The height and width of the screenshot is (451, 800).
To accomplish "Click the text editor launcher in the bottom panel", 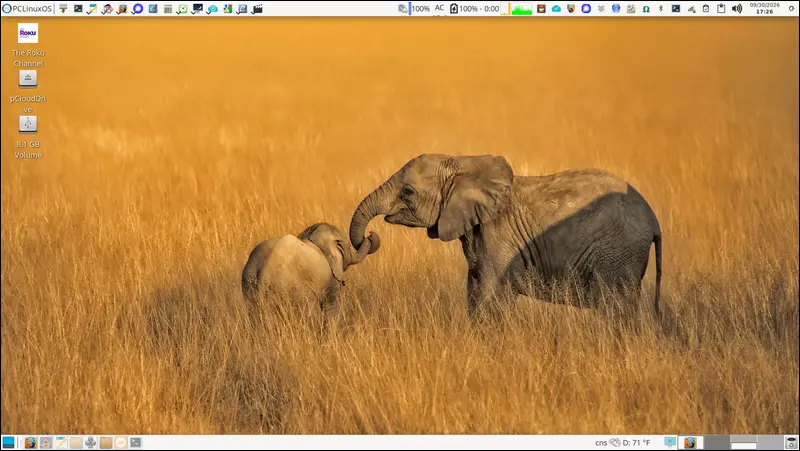I will [61, 442].
